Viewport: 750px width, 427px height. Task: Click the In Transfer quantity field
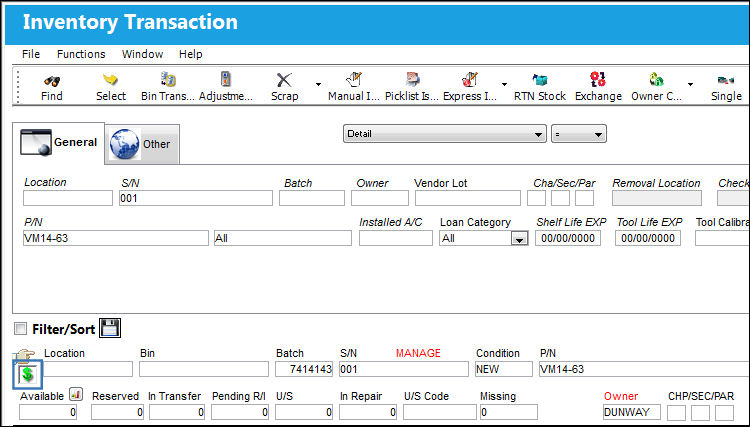pyautogui.click(x=177, y=412)
